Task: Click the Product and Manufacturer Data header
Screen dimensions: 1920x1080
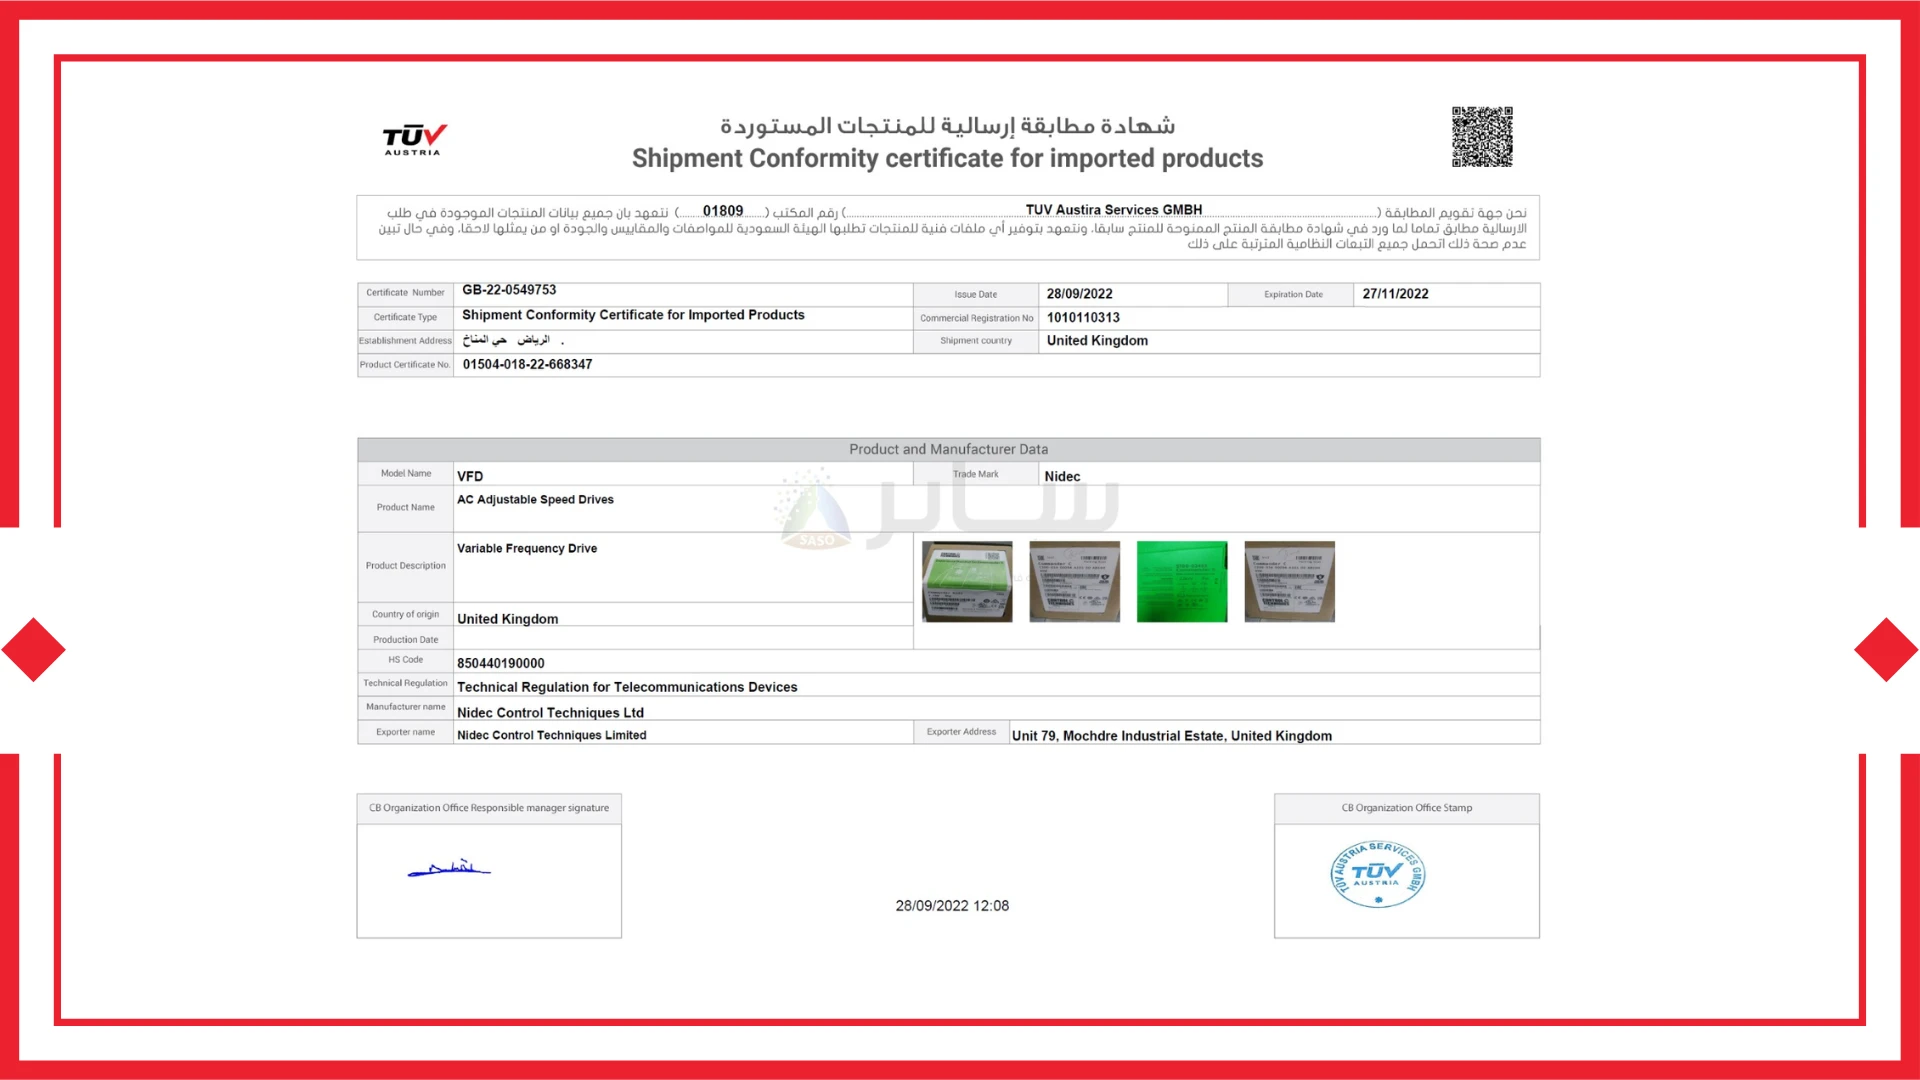Action: (948, 450)
